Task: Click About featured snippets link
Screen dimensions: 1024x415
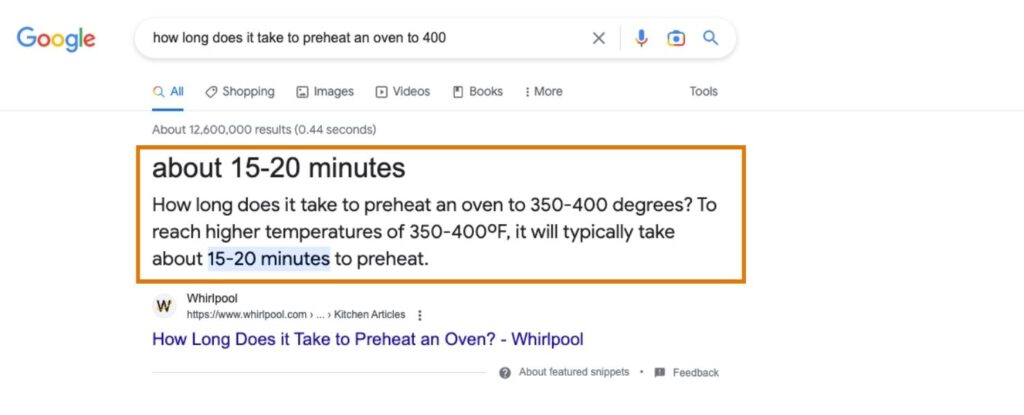Action: point(574,372)
